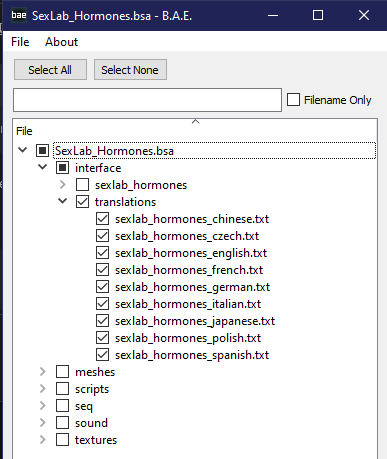Select sexlab_hormones_czech.txt file name
The image size is (387, 459).
click(187, 236)
